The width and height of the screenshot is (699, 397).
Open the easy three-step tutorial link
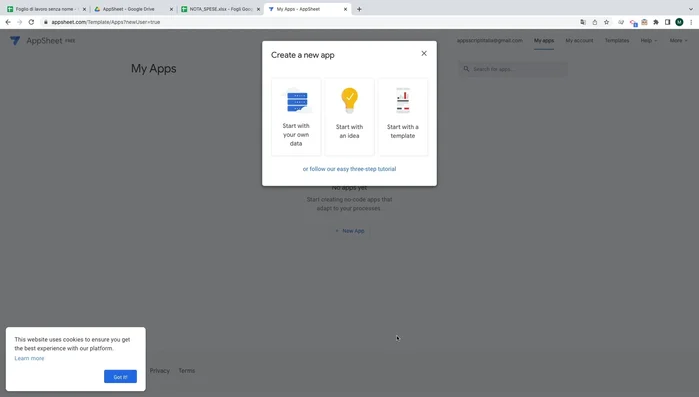pos(350,169)
